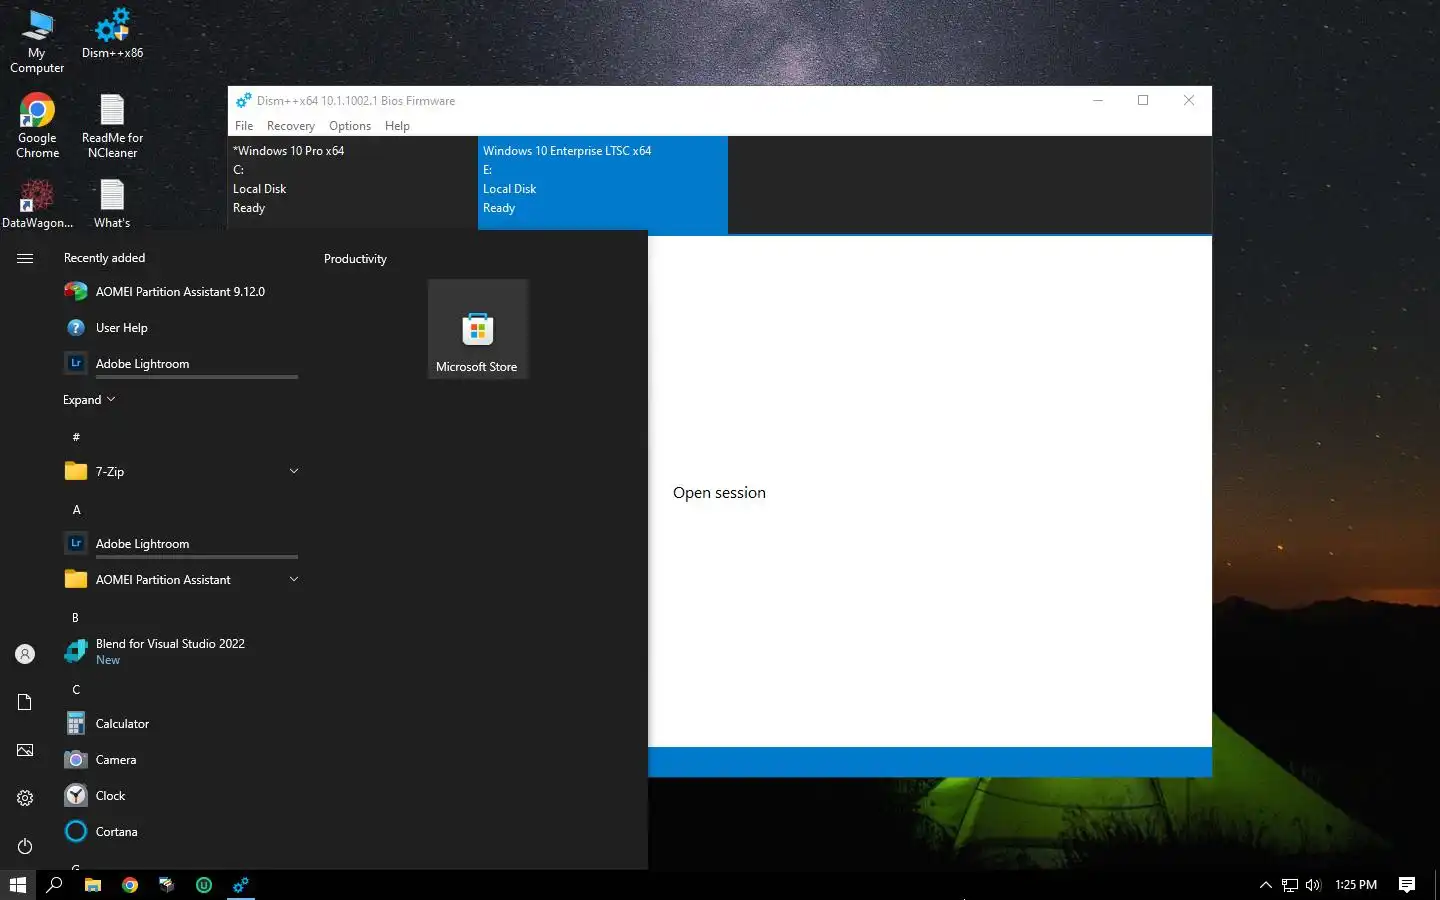Expand the Recently added list
This screenshot has width=1440, height=900.
[89, 400]
